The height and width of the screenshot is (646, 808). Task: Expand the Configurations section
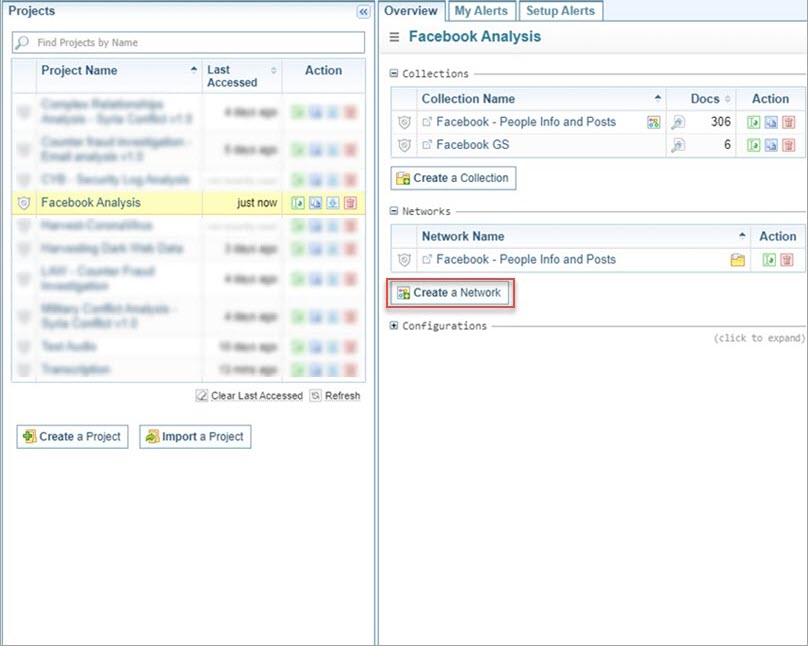pyautogui.click(x=394, y=326)
